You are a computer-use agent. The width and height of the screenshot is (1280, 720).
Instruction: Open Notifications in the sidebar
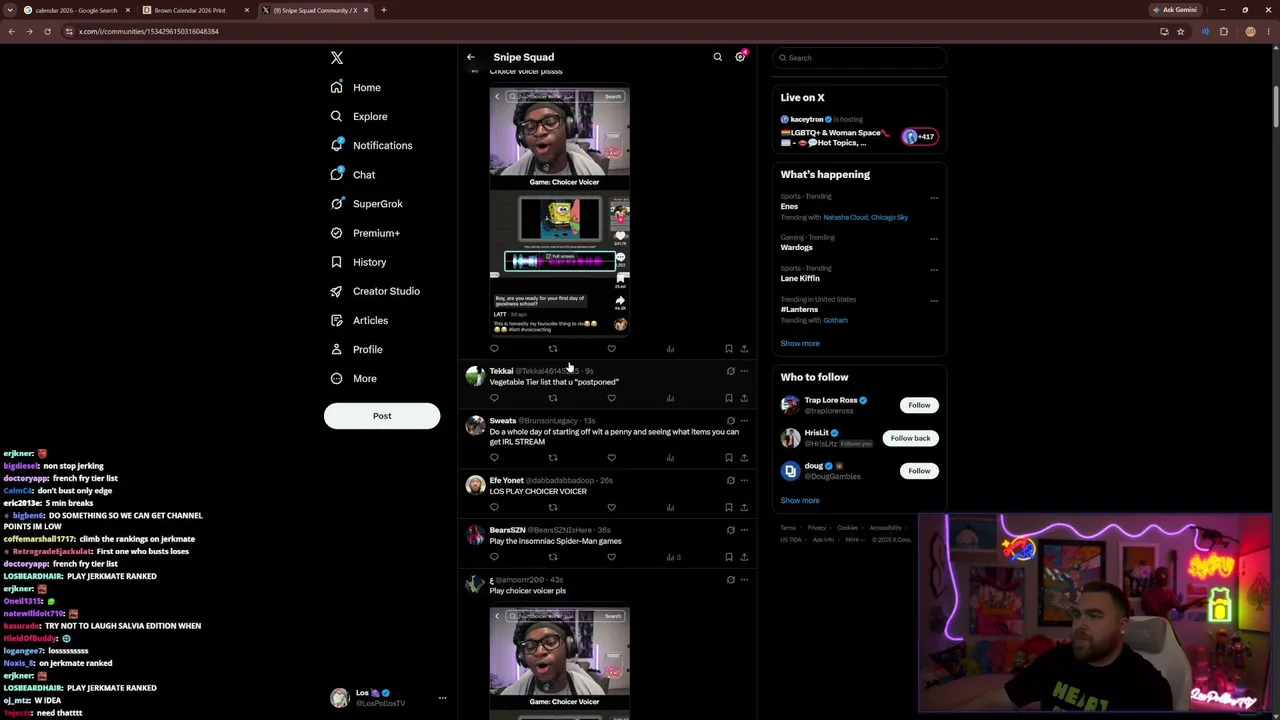[x=371, y=145]
